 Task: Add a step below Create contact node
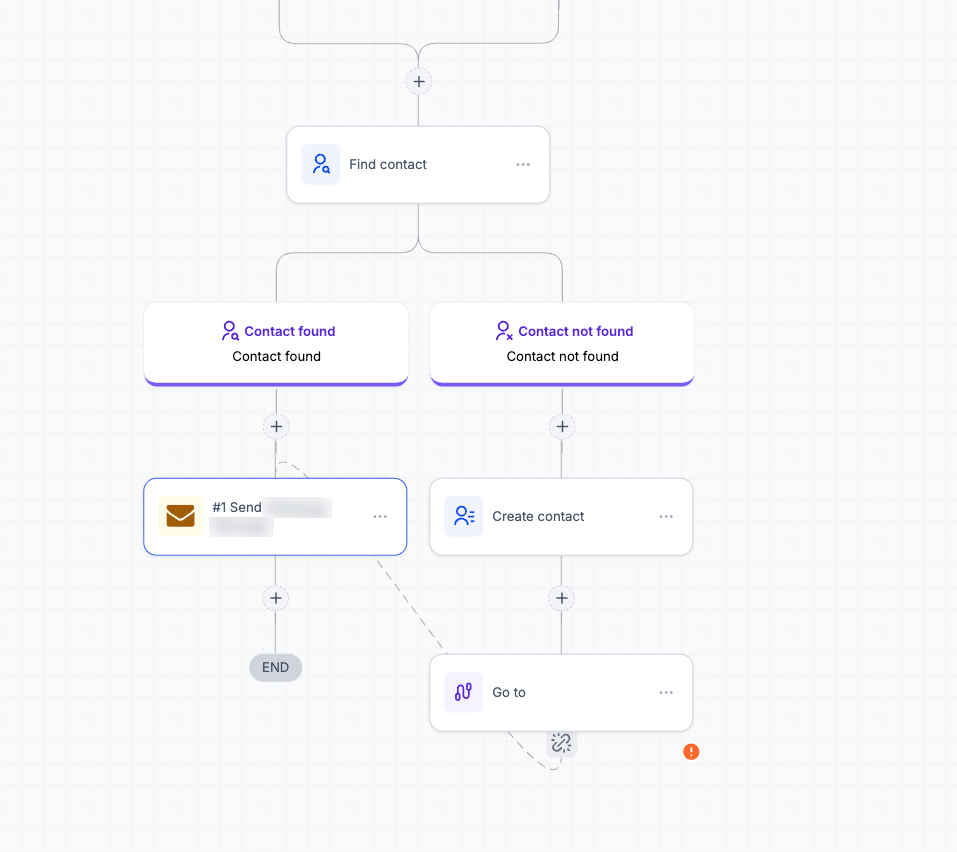coord(562,598)
